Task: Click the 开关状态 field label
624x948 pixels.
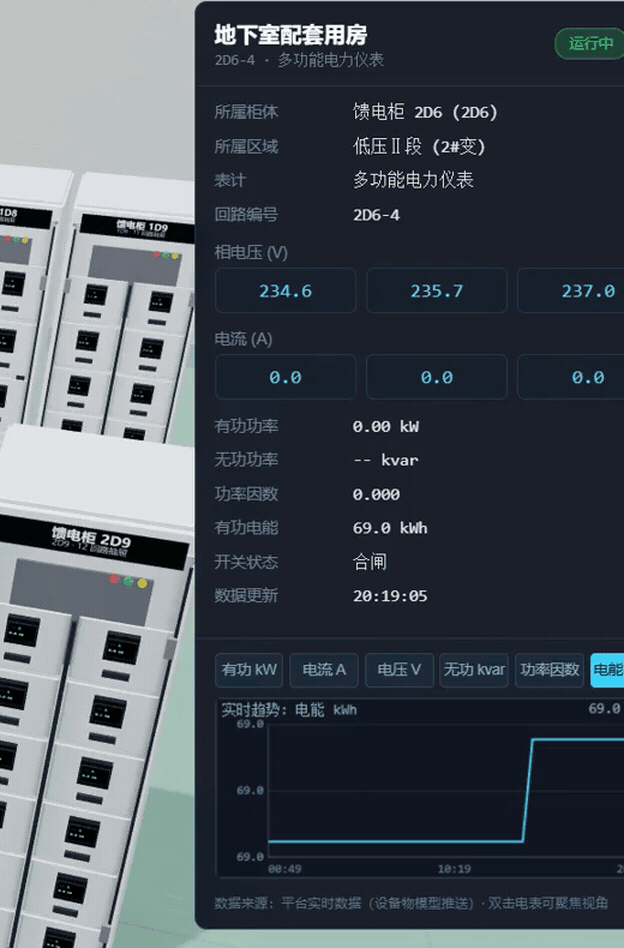Action: point(246,562)
